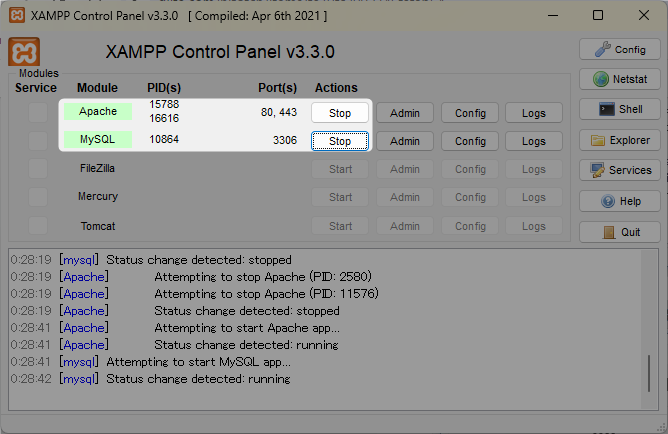
Task: Click Apache PID 16616
Action: coord(164,118)
